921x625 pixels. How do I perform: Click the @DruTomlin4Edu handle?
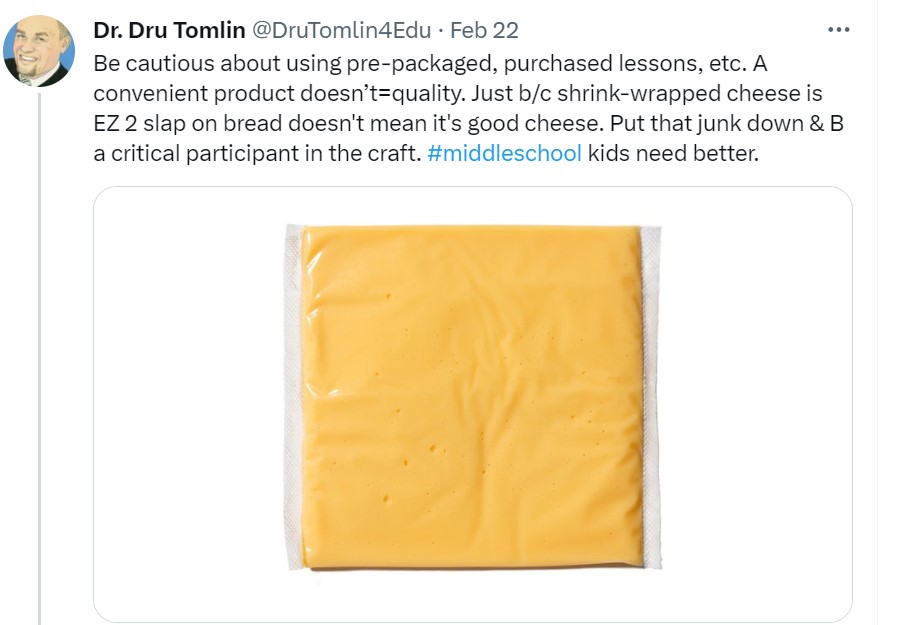click(345, 30)
